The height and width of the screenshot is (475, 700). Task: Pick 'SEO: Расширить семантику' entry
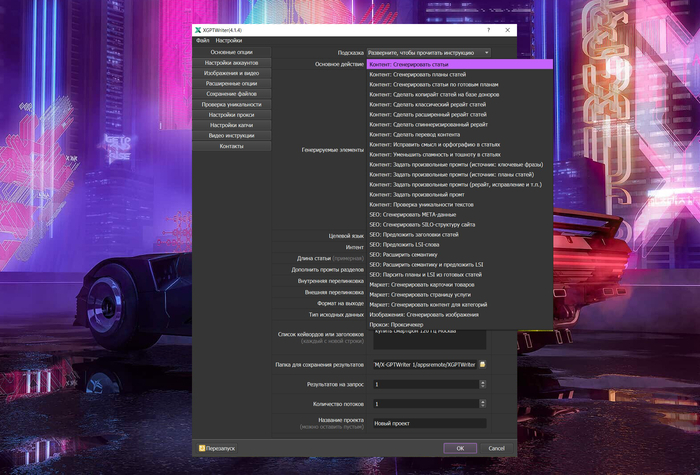(460, 254)
